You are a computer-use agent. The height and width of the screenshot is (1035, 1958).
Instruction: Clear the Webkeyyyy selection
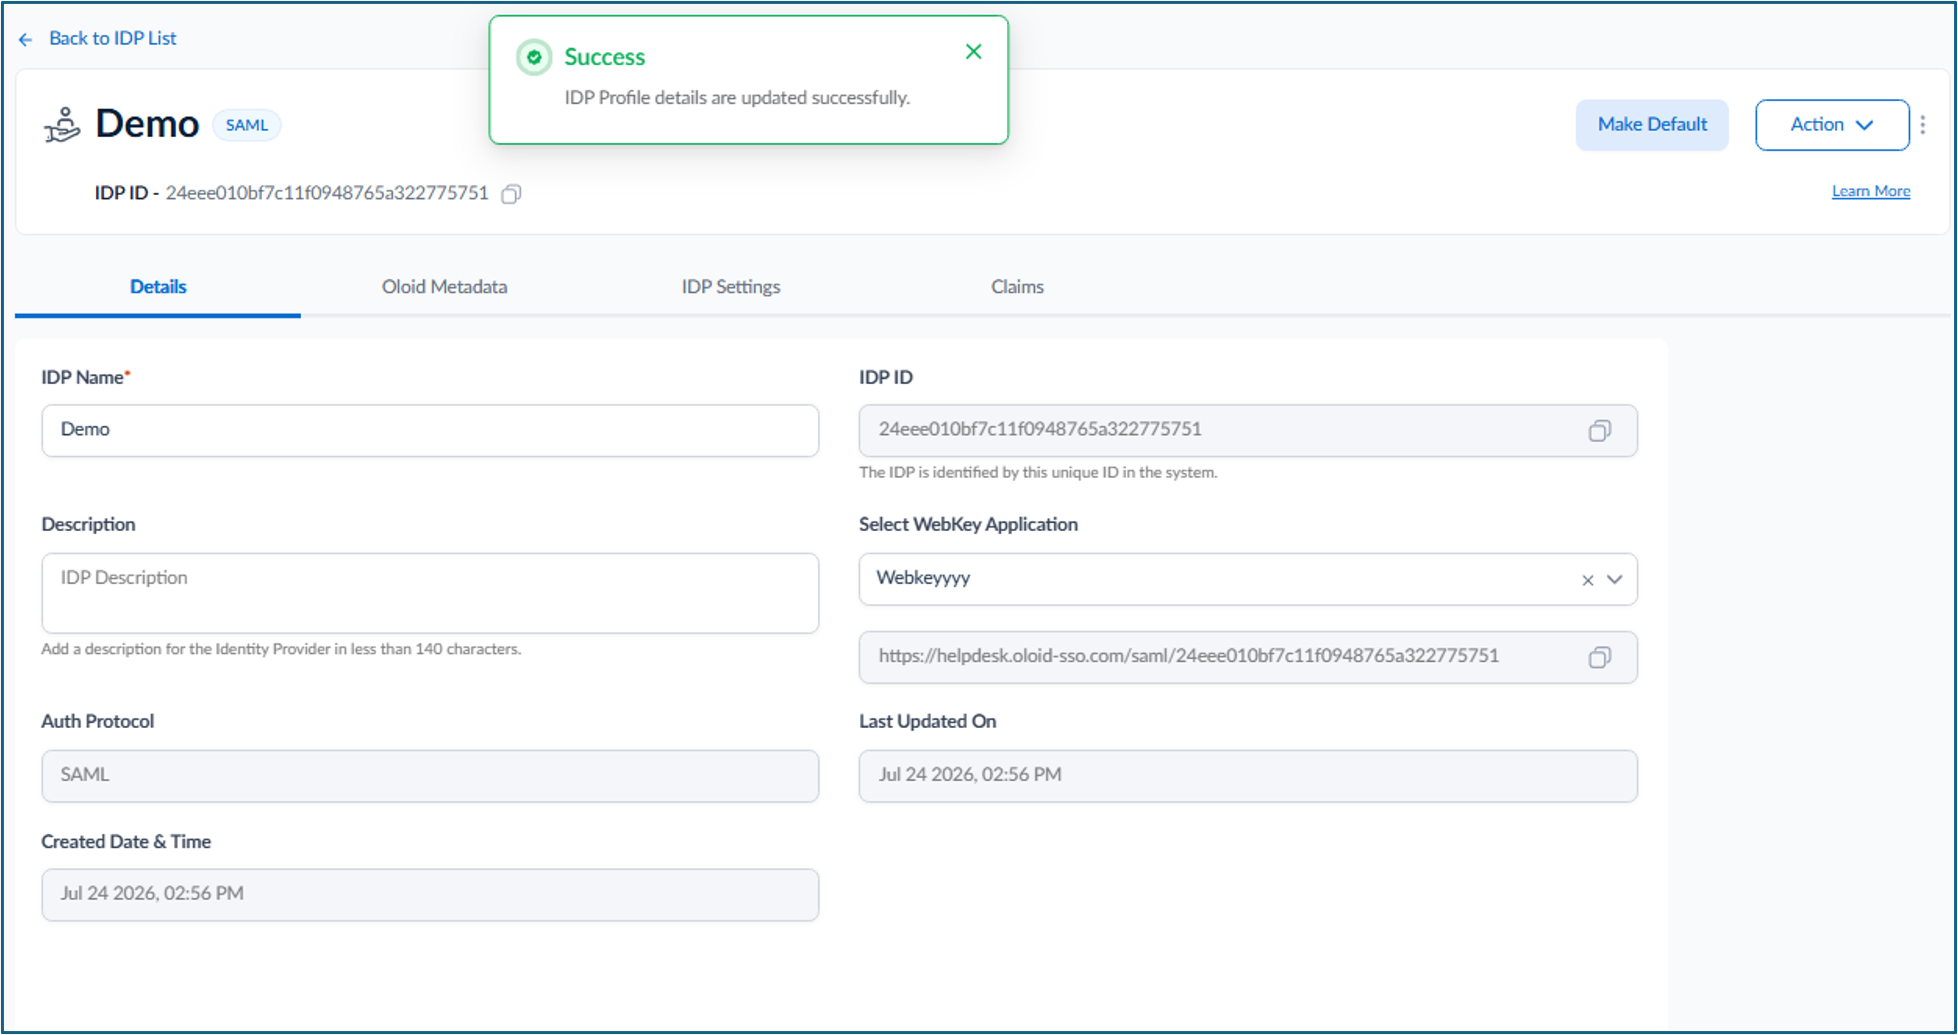(x=1587, y=580)
